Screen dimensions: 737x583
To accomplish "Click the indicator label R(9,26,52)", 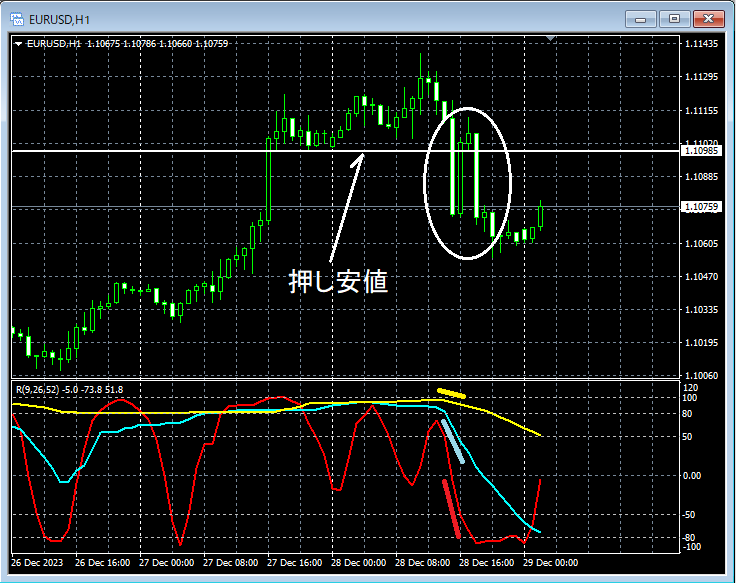I will [38, 390].
